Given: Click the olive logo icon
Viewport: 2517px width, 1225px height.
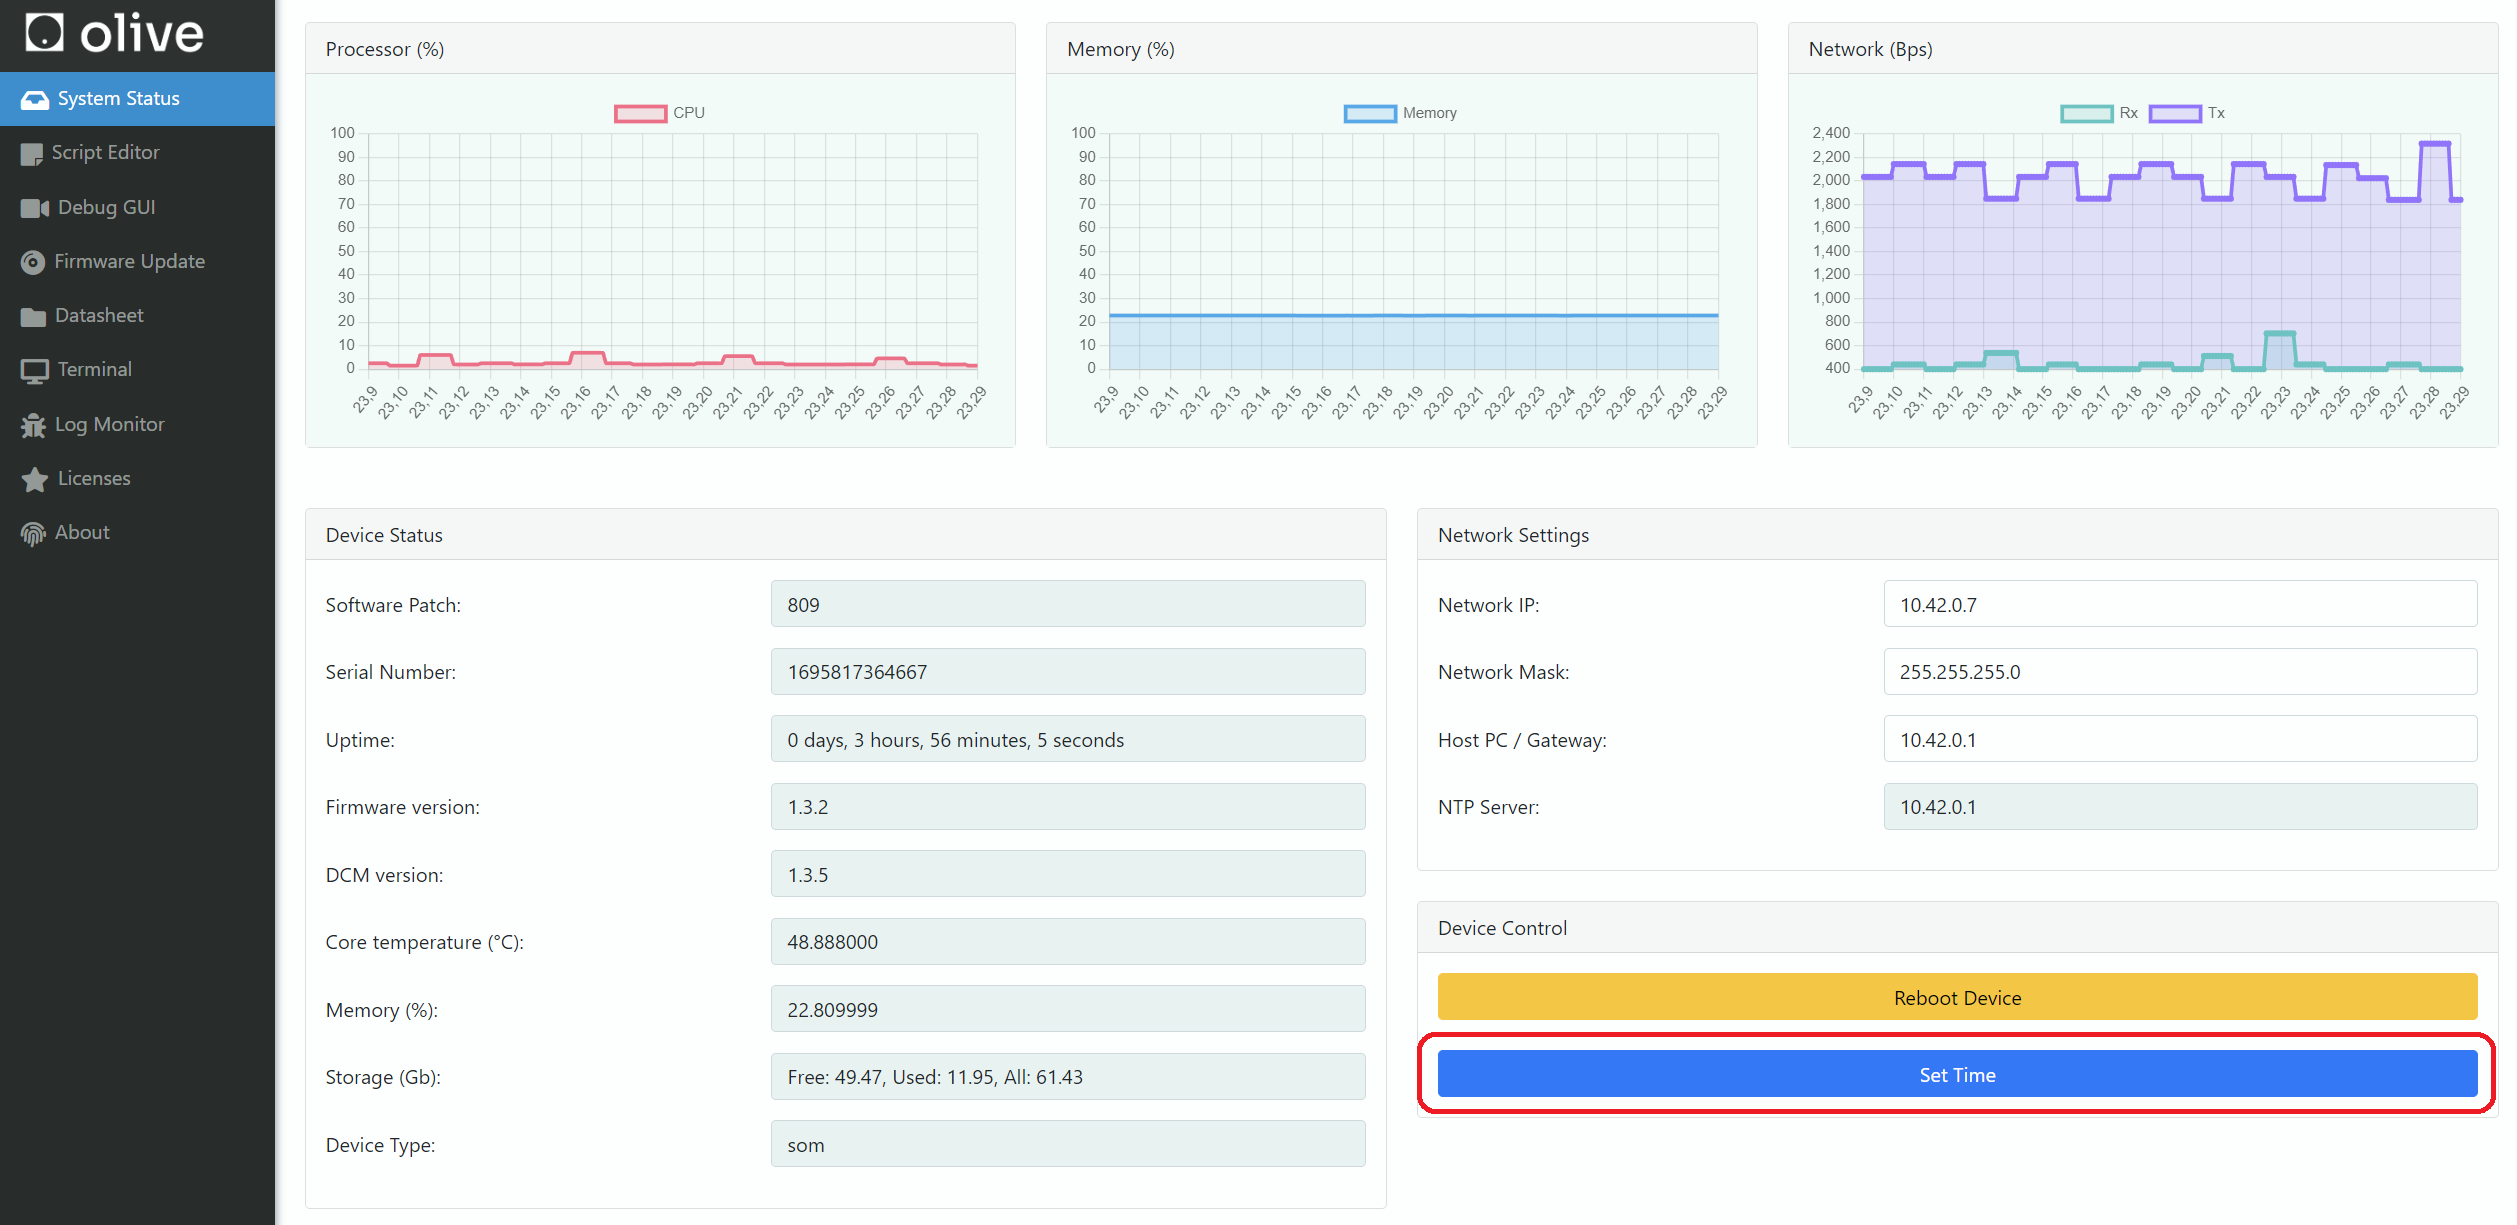Looking at the screenshot, I should pos(44,32).
